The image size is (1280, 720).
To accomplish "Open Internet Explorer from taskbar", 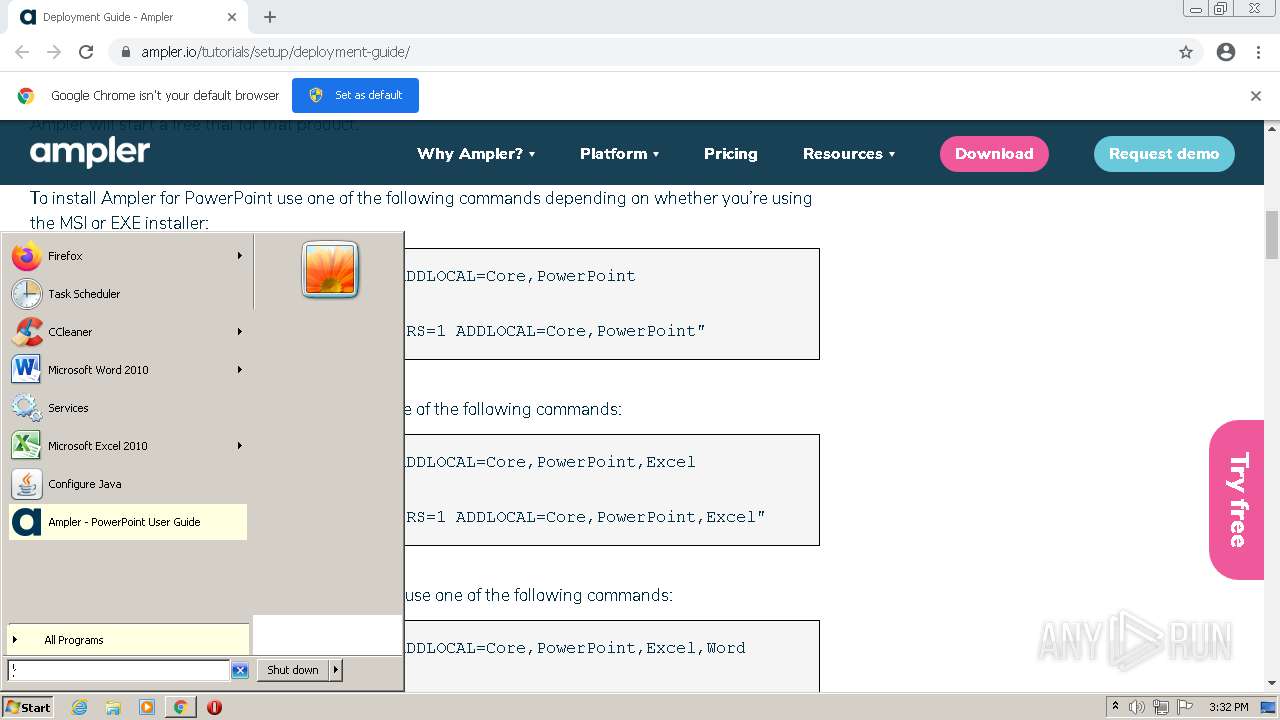I will 80,707.
